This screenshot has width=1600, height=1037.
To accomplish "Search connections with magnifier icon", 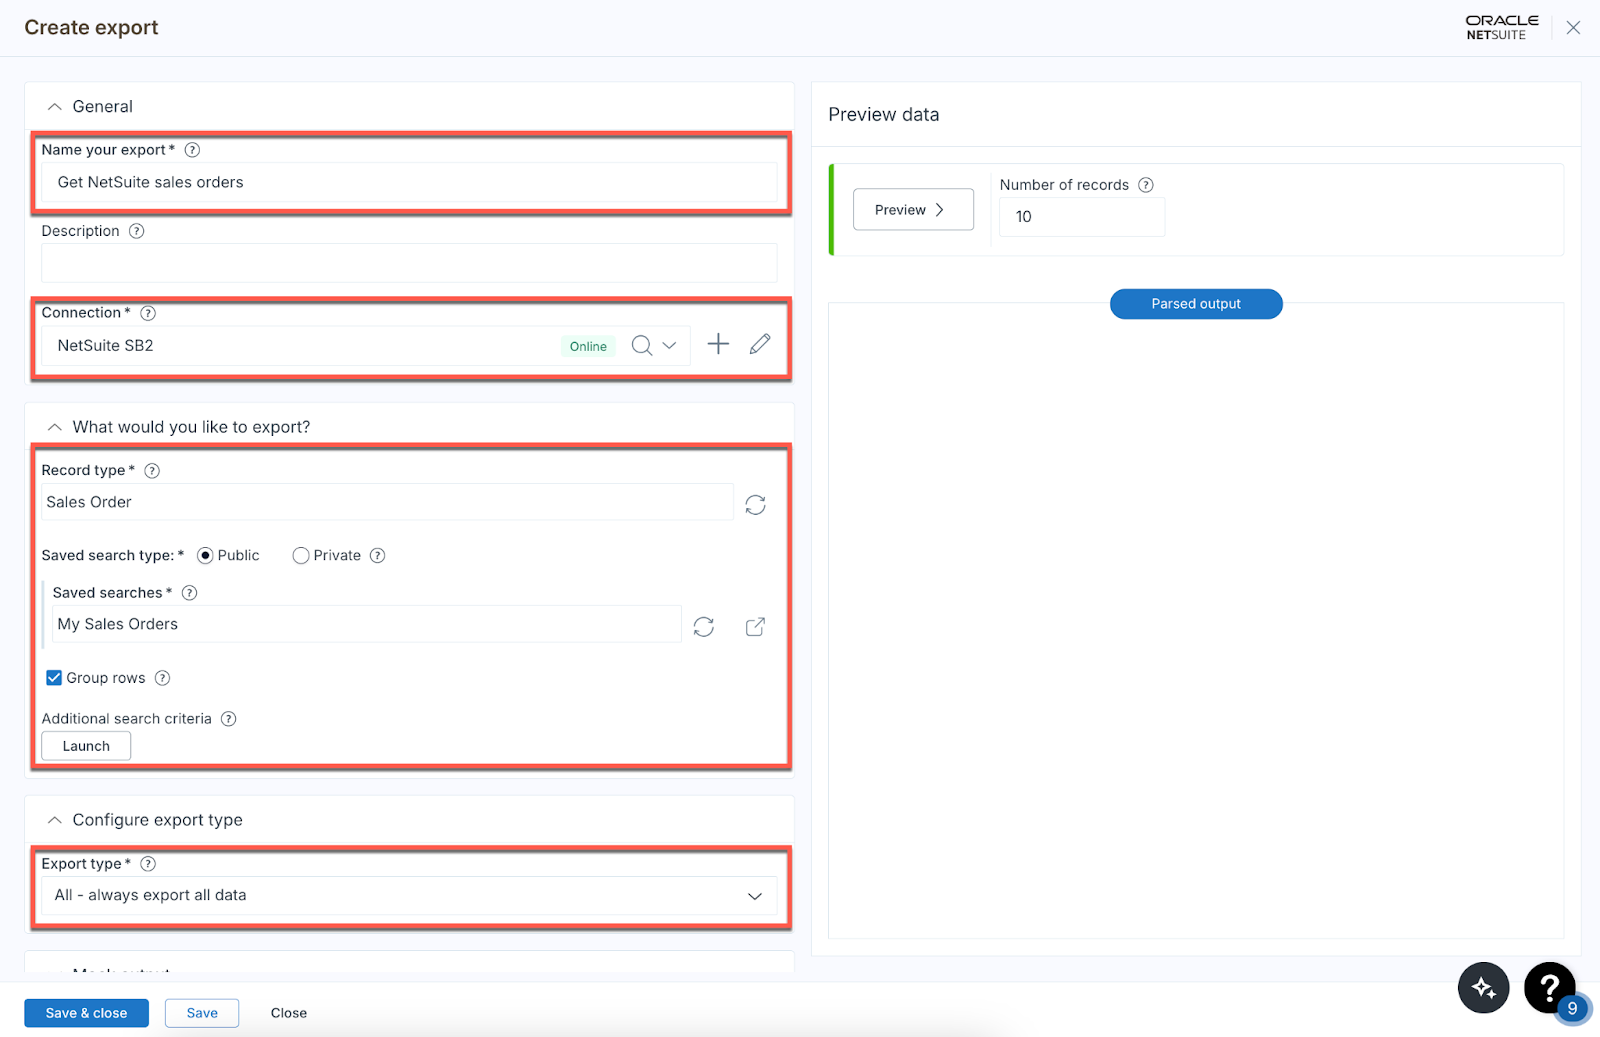I will 642,345.
